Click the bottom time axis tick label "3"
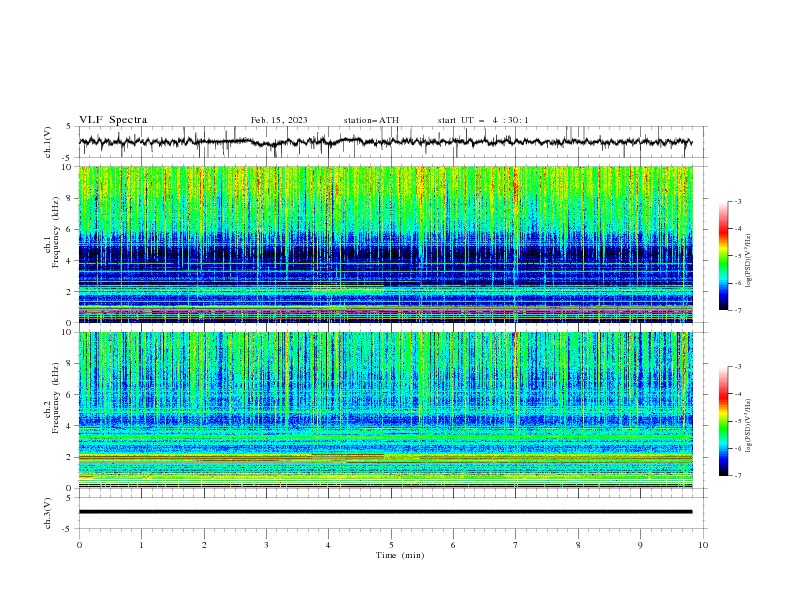The width and height of the screenshot is (792, 612). pyautogui.click(x=266, y=545)
